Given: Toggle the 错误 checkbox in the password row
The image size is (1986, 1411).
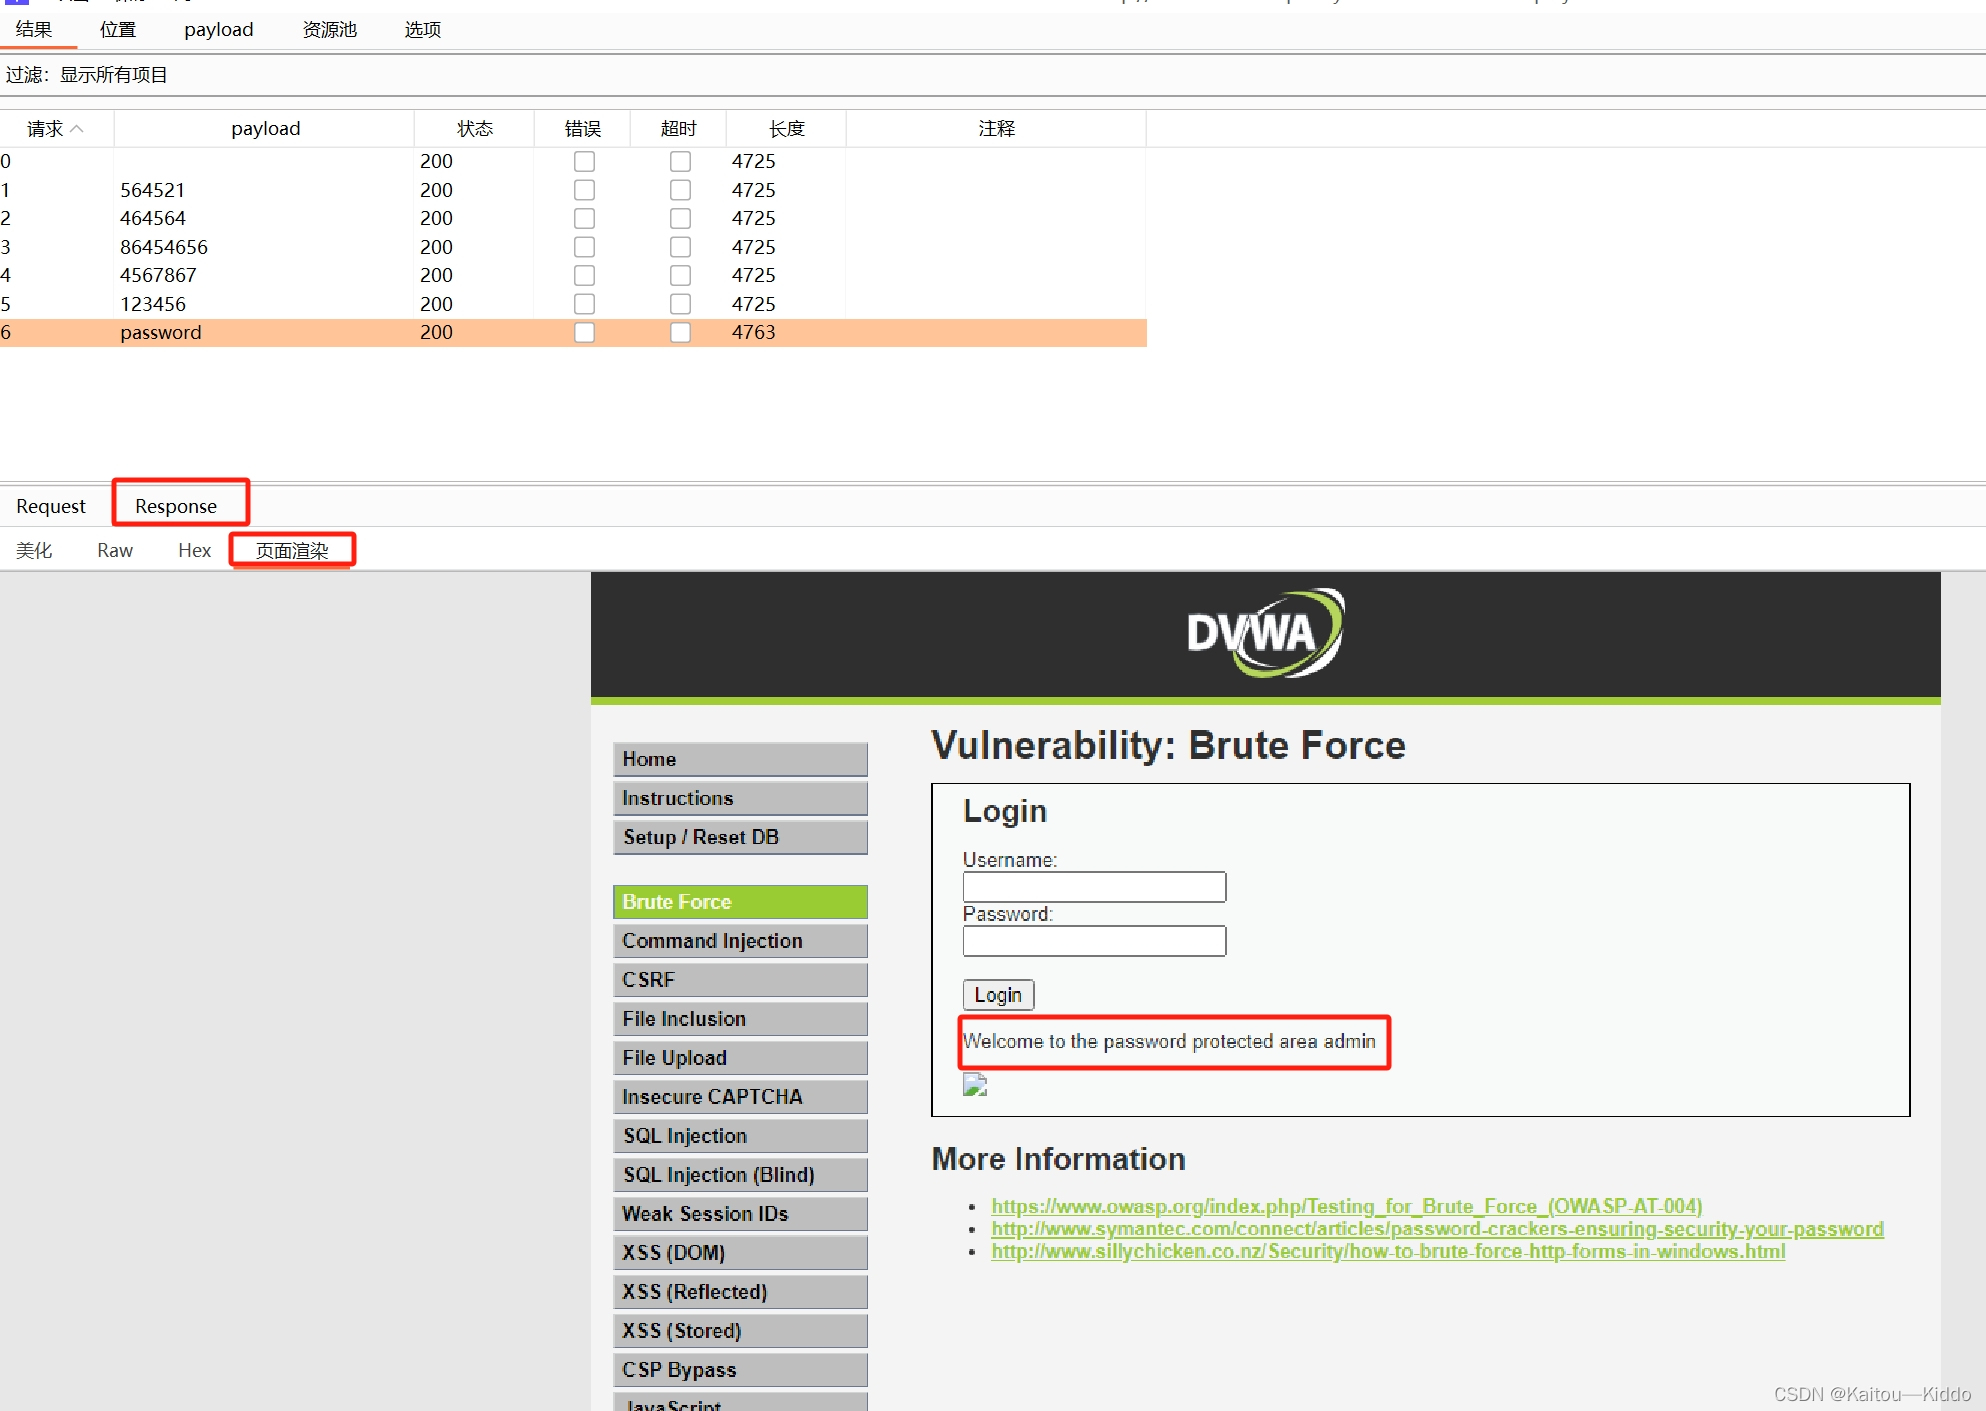Looking at the screenshot, I should pos(584,332).
